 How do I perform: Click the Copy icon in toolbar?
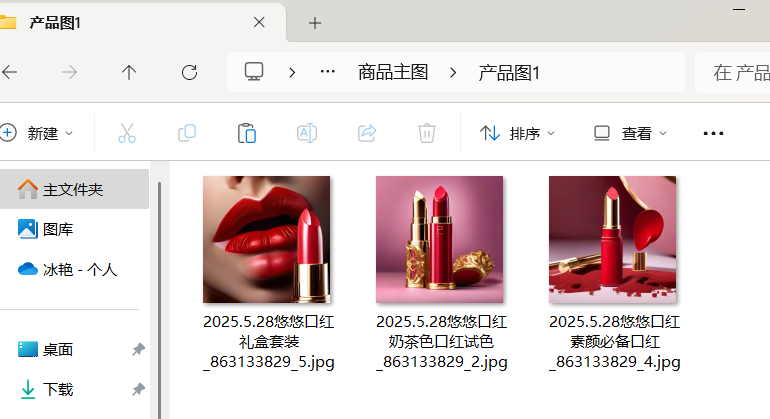[x=187, y=133]
